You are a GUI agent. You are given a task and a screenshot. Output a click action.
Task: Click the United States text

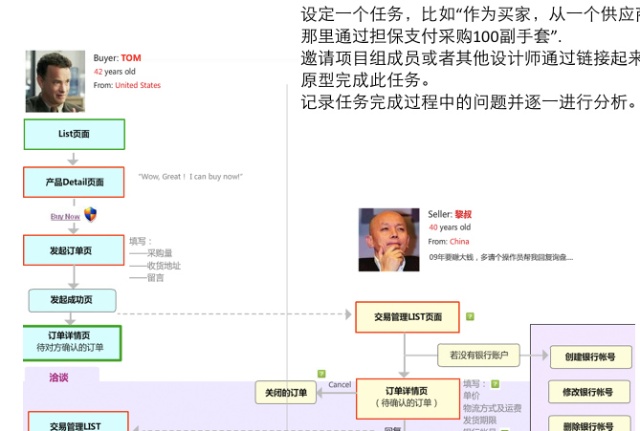(x=138, y=85)
